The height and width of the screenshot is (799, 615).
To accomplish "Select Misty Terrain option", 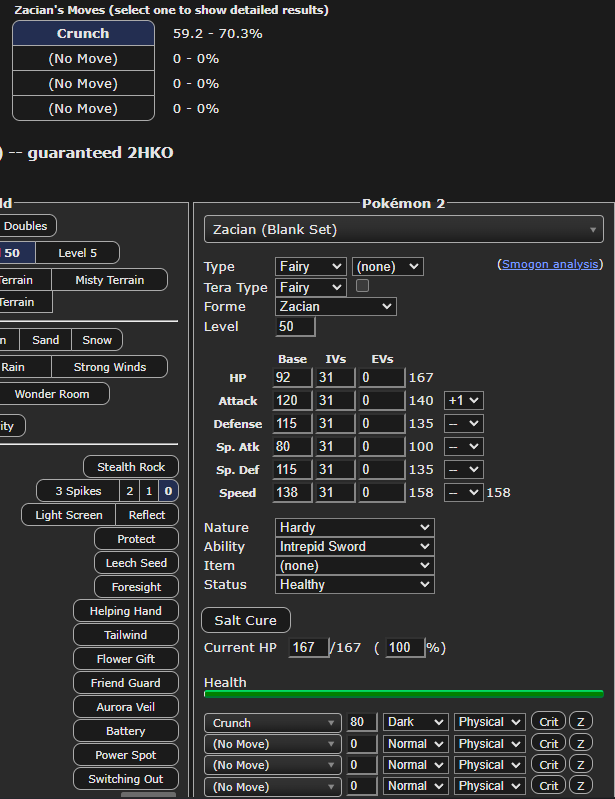I will pos(109,280).
